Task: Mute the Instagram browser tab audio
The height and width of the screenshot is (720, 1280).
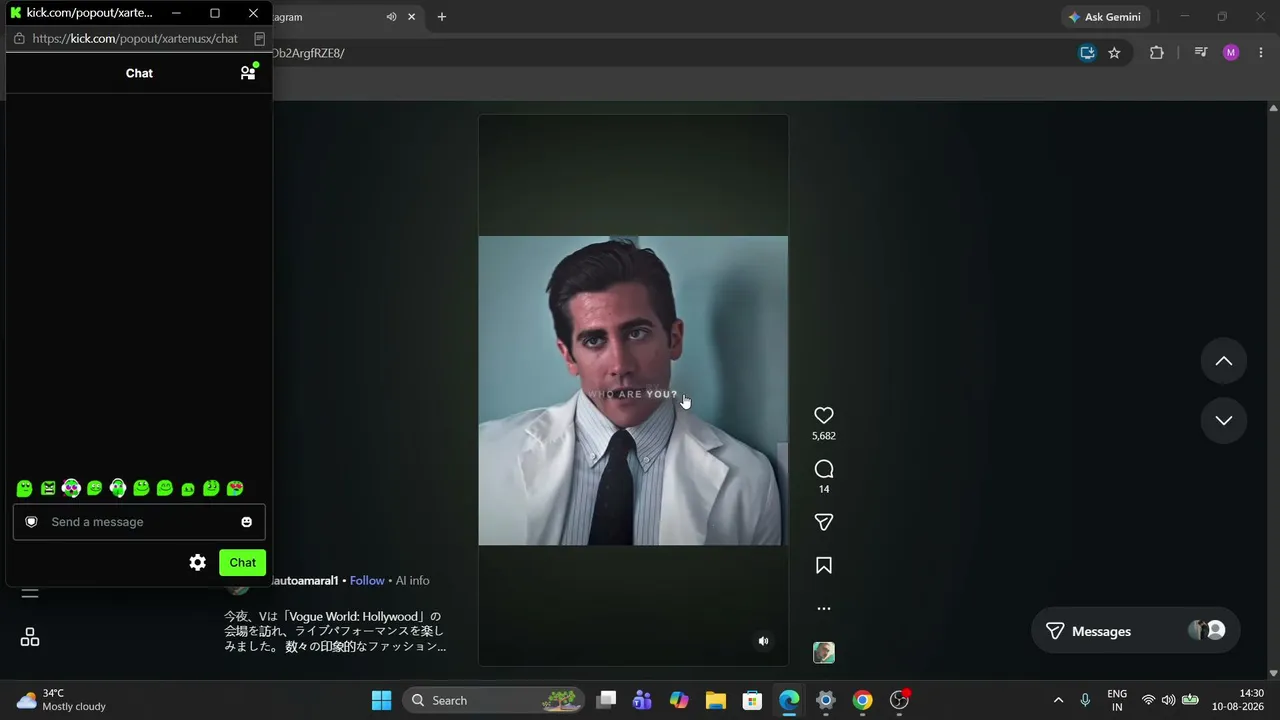Action: point(391,17)
